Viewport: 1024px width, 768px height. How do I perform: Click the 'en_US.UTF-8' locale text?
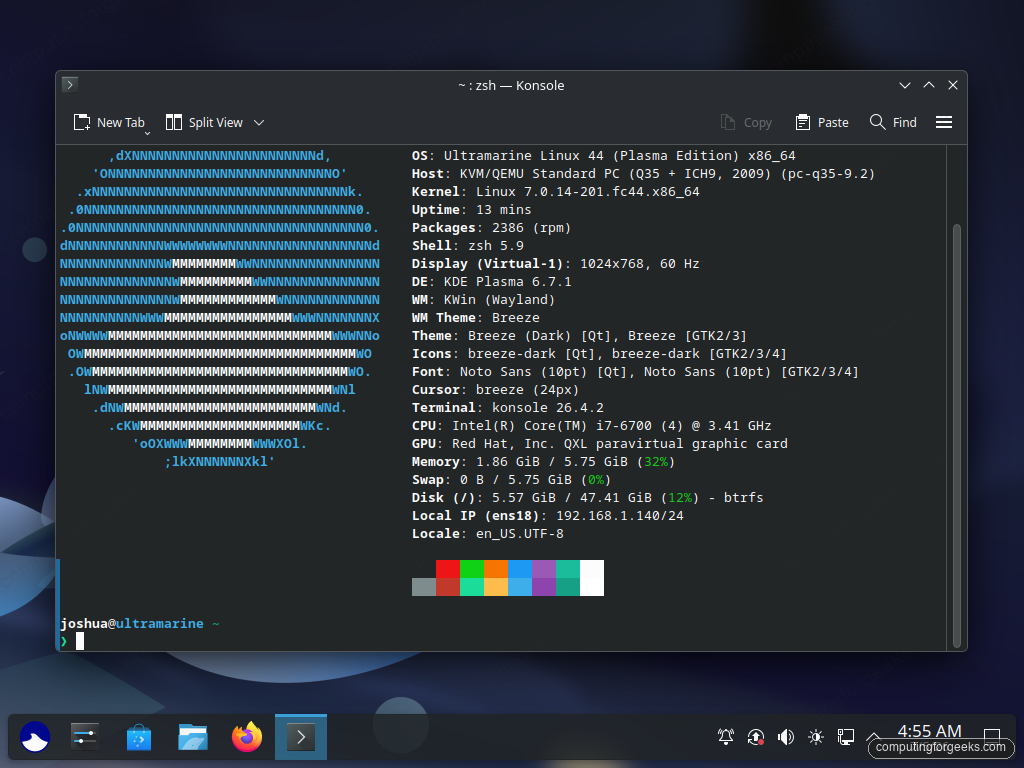pyautogui.click(x=520, y=534)
